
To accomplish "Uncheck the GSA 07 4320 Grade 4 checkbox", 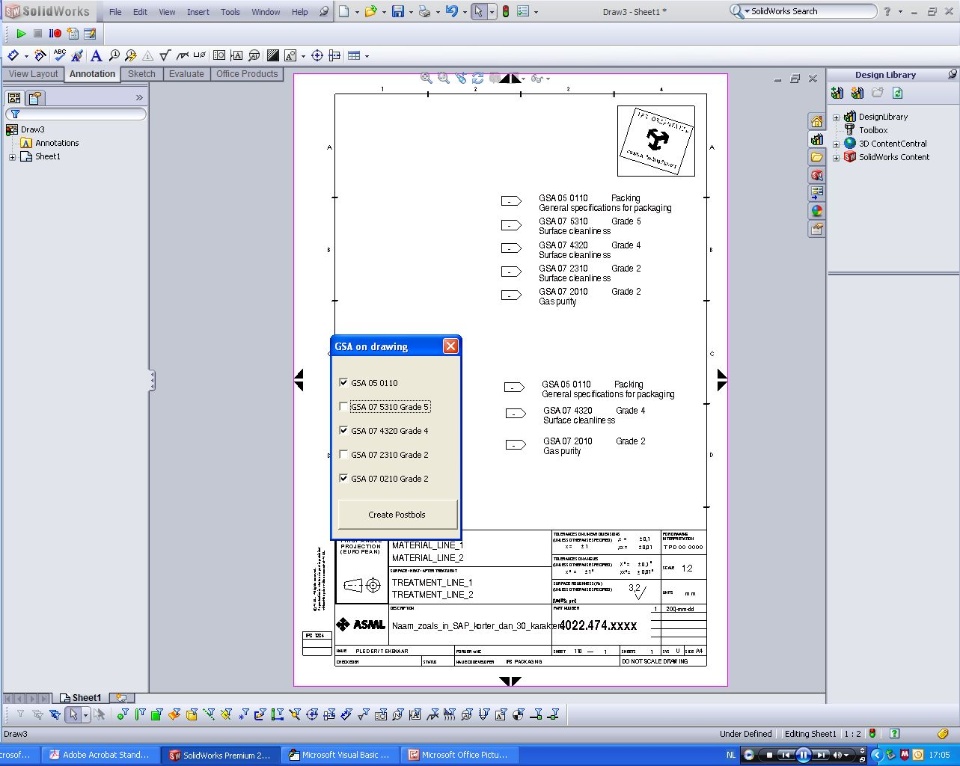I will 343,430.
